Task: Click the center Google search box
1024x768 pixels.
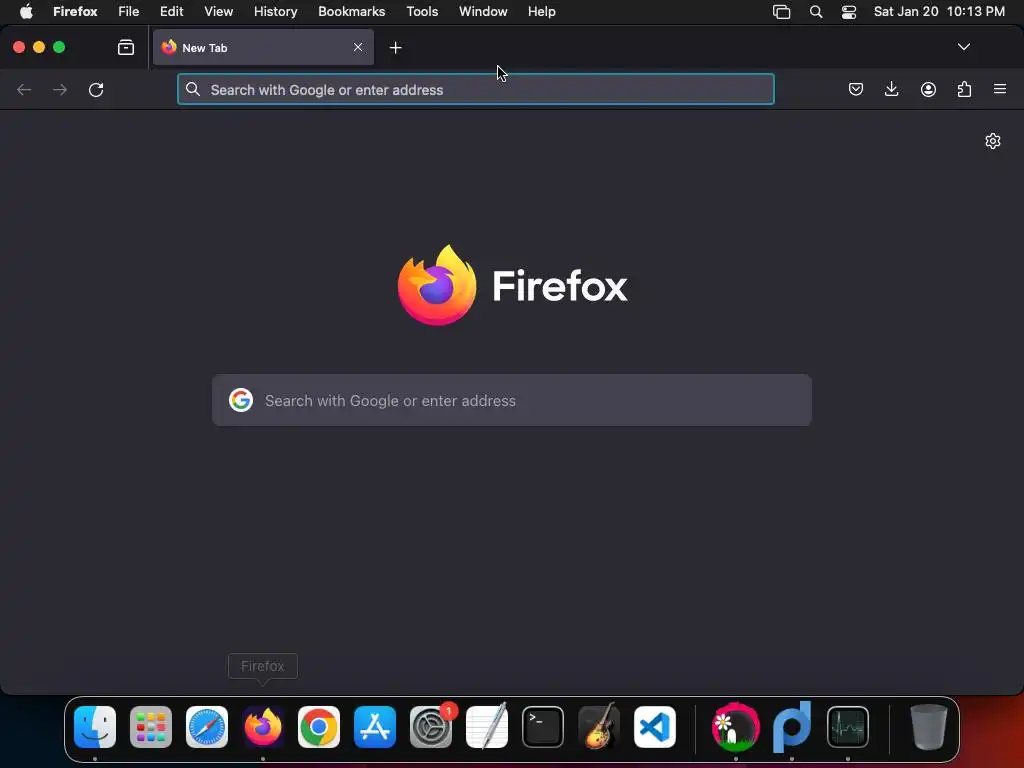Action: click(x=511, y=400)
